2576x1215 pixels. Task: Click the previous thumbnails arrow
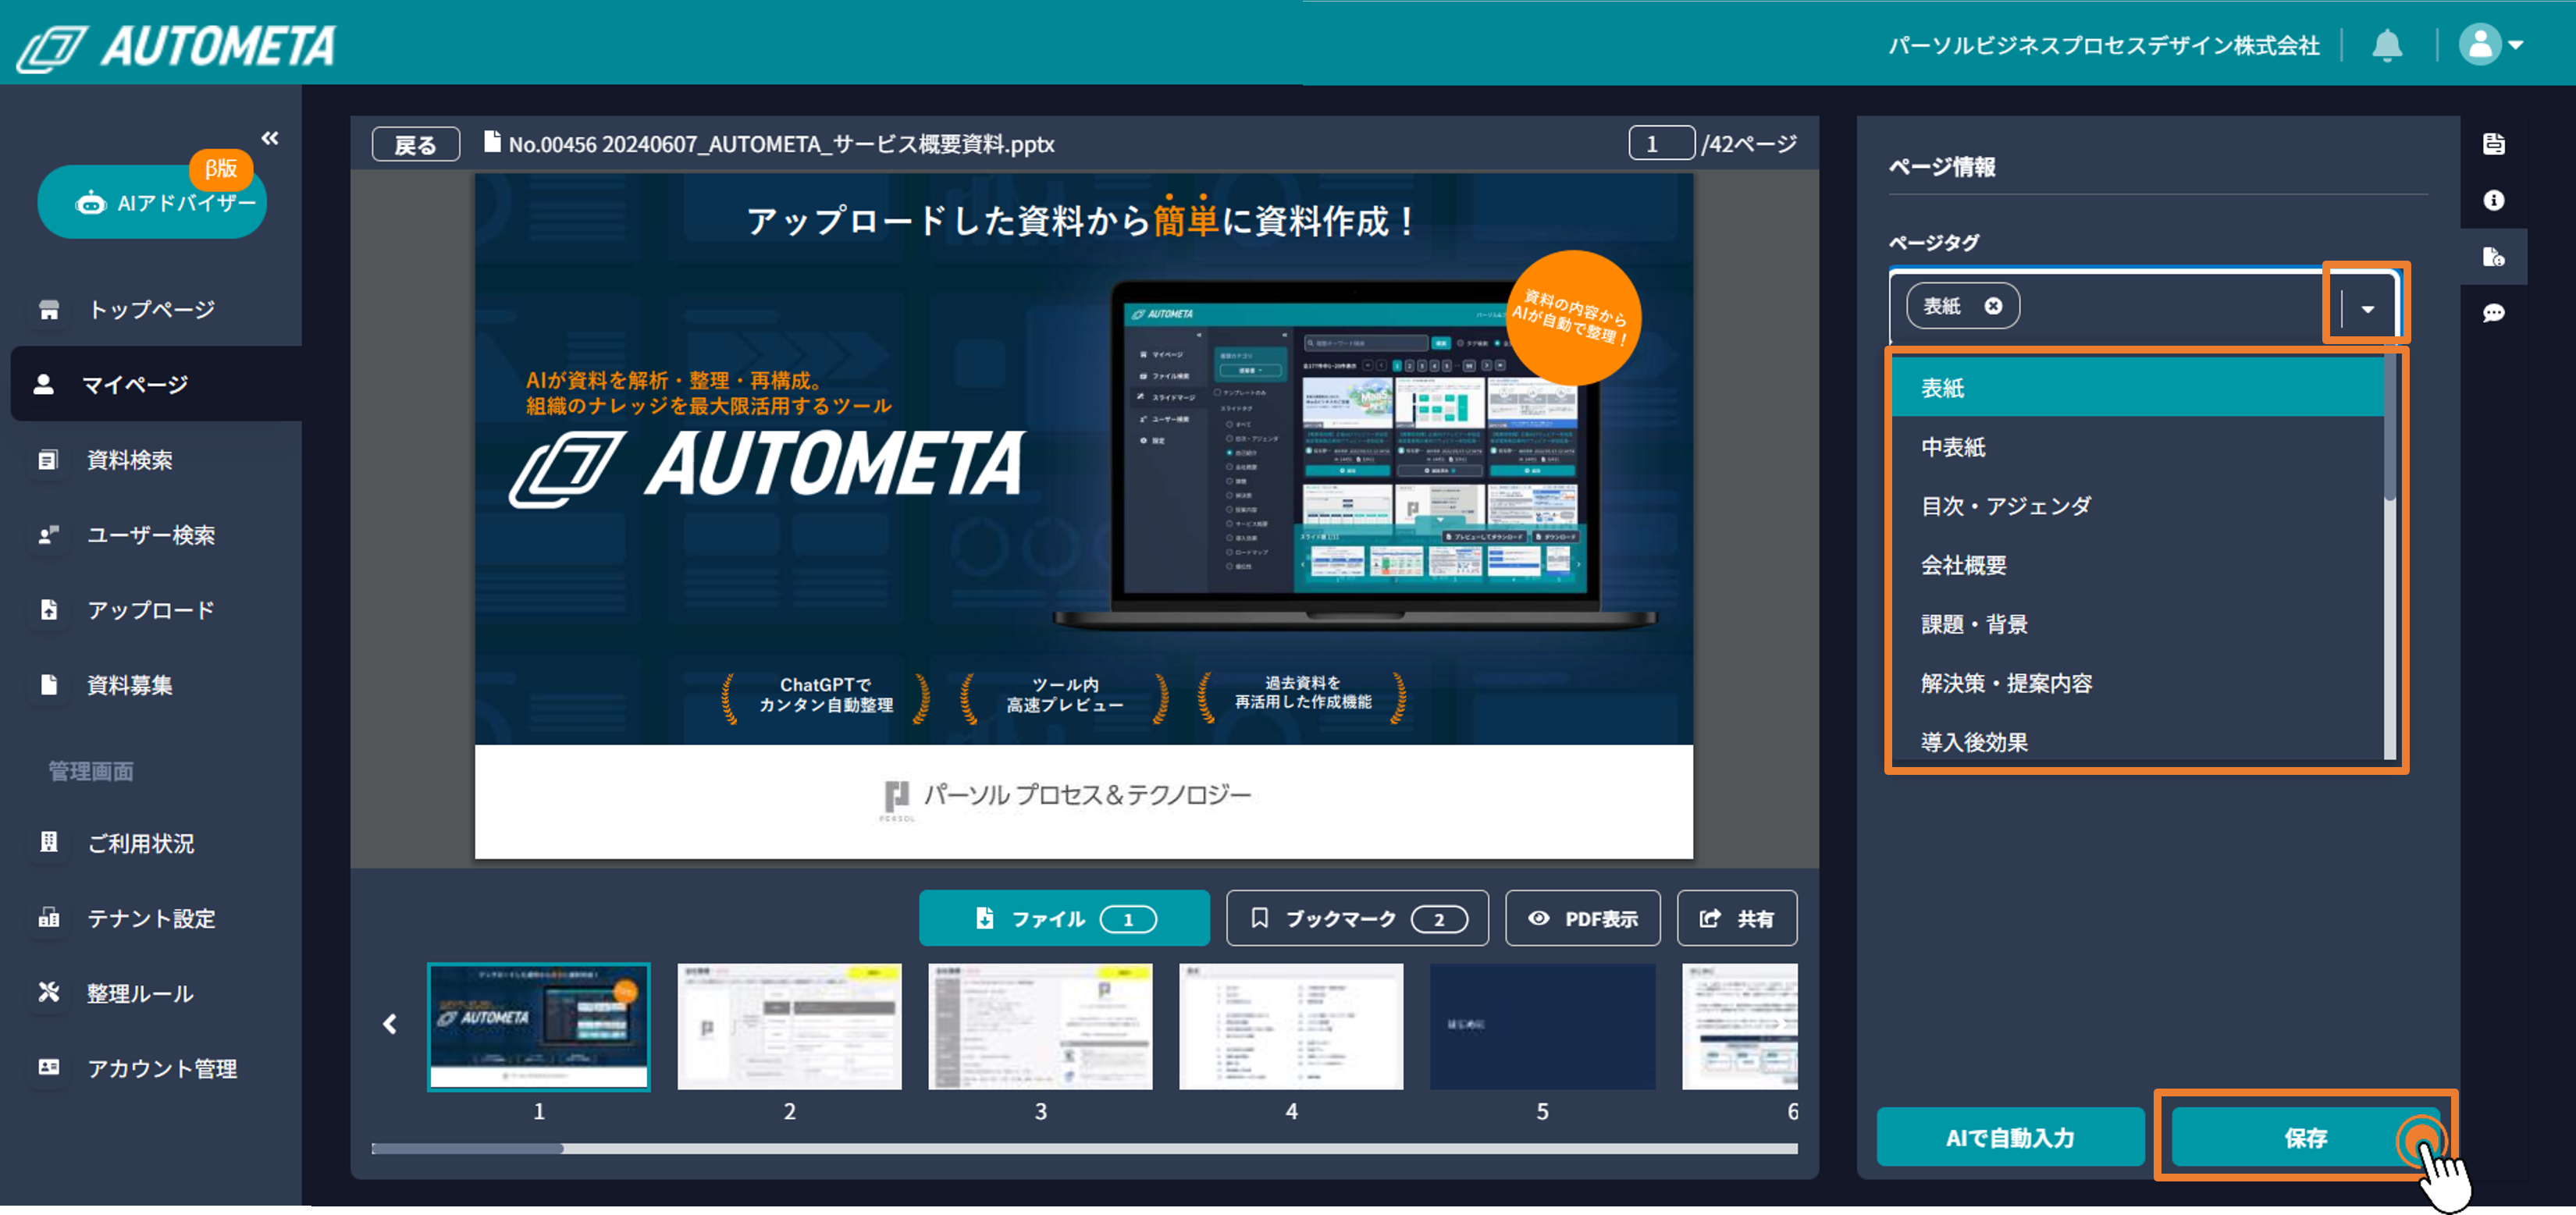point(390,1024)
